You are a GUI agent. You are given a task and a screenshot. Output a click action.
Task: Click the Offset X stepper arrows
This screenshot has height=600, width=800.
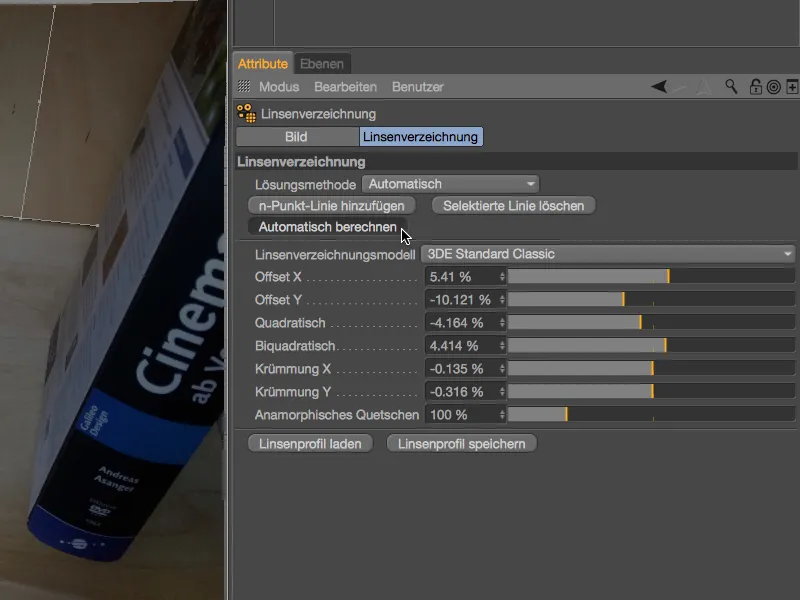tap(503, 277)
